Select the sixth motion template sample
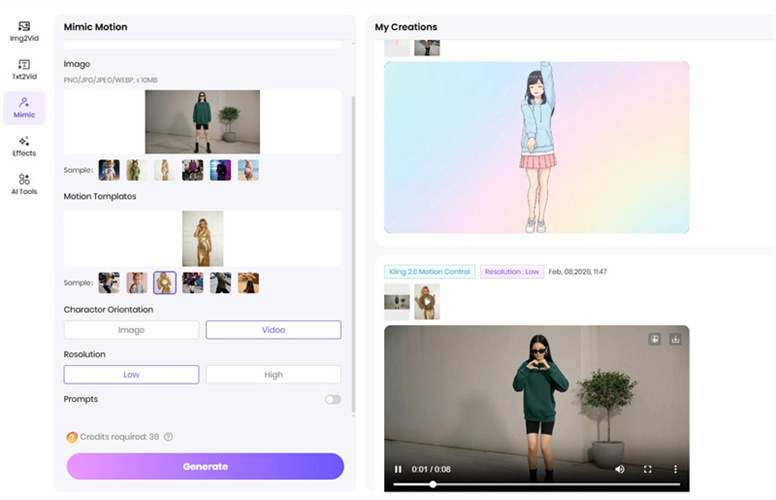 tap(248, 283)
